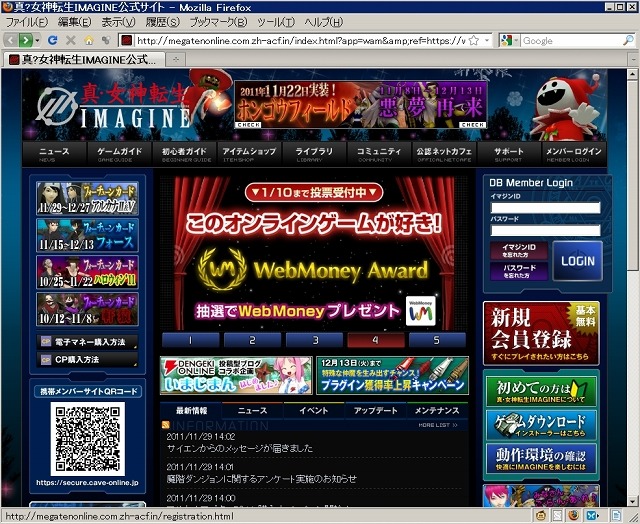This screenshot has width=640, height=524.
Task: Open the list-all-tabs dropdown at tab bar end
Action: tap(633, 60)
